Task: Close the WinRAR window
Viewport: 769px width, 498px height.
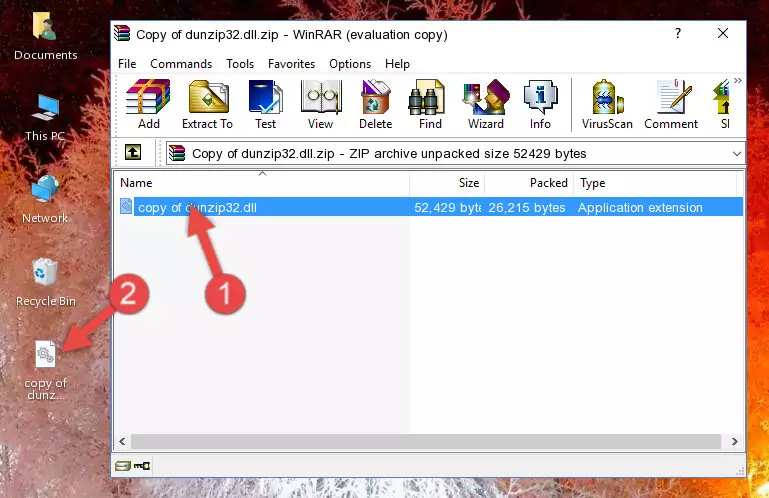Action: pos(722,33)
